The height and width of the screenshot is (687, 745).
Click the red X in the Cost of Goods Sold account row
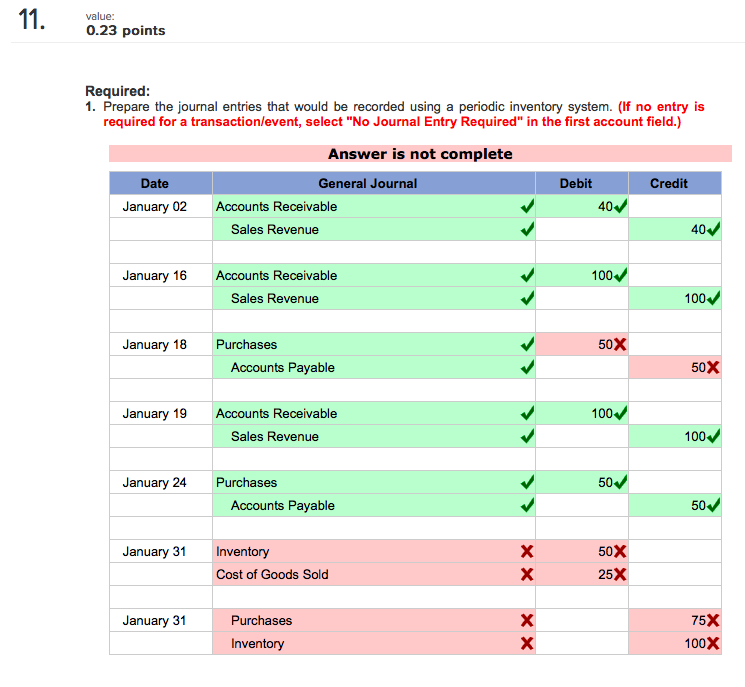point(527,574)
